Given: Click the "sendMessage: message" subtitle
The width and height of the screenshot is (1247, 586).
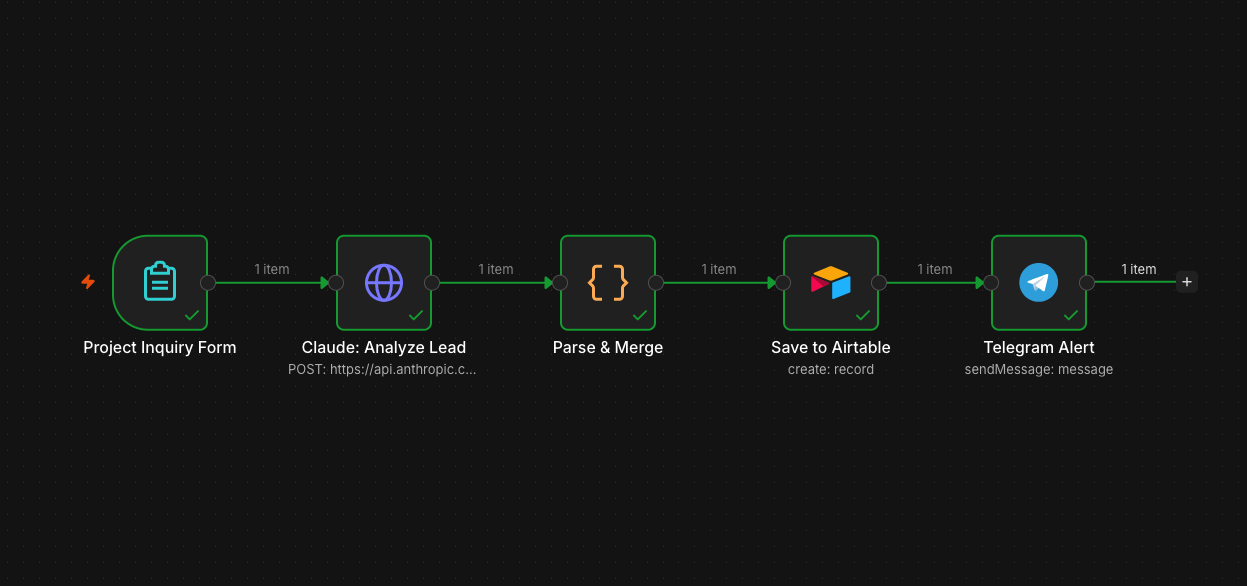Looking at the screenshot, I should 1039,369.
